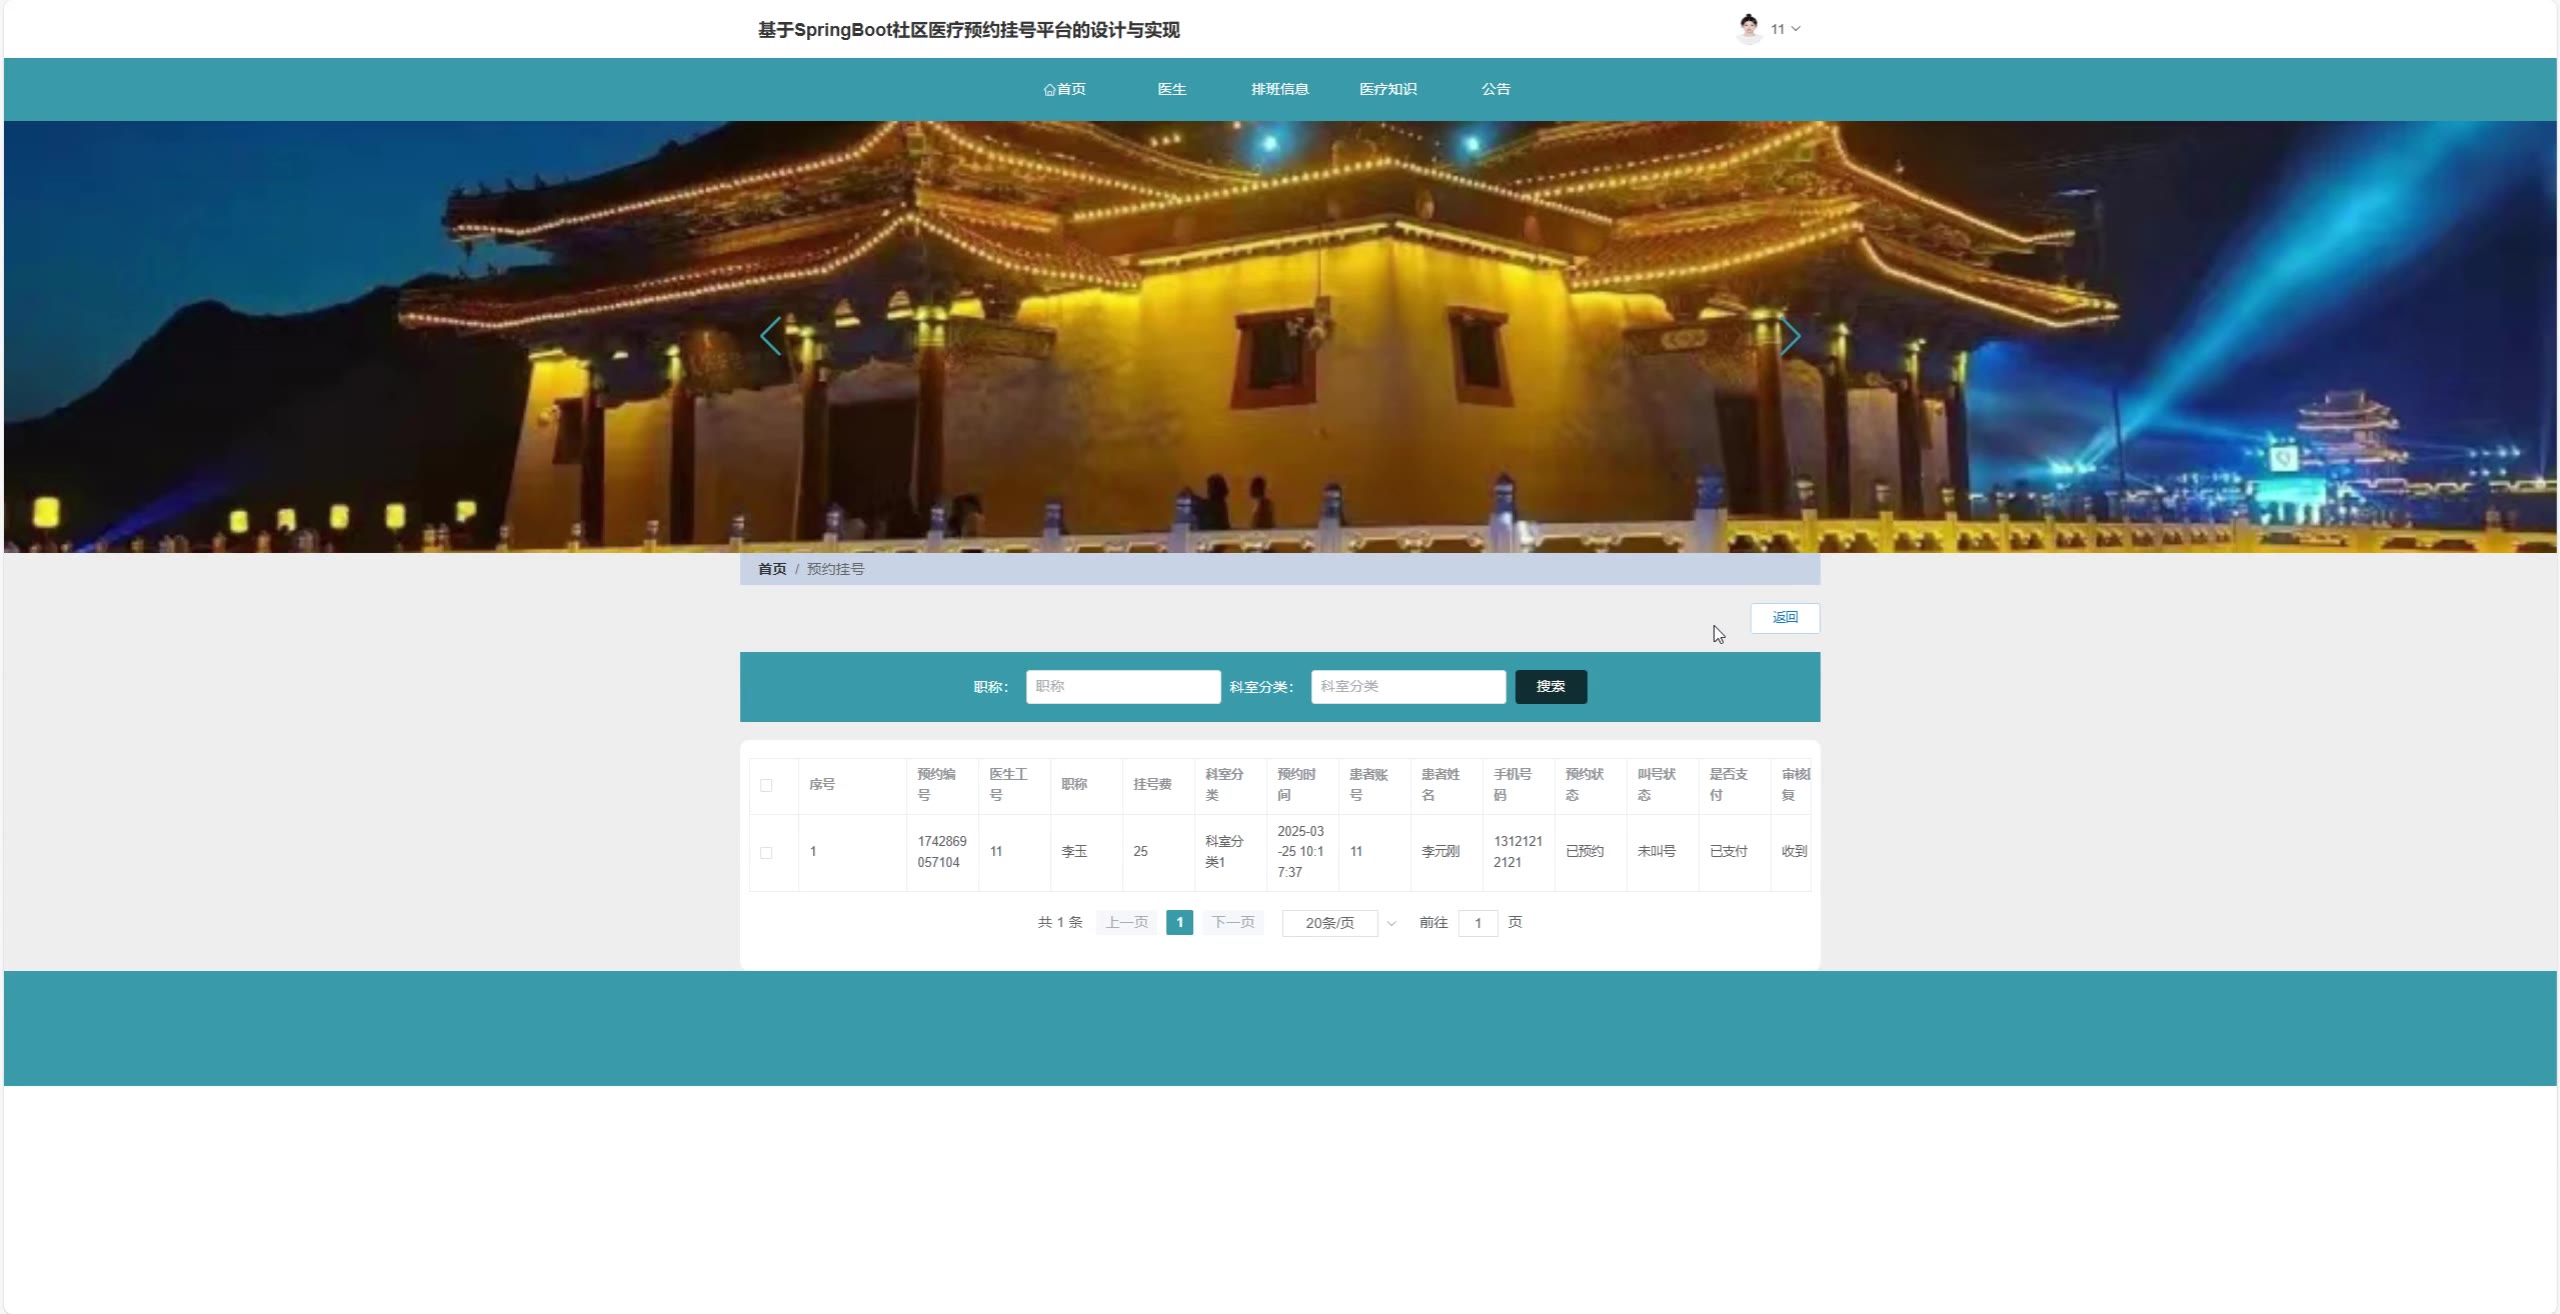Click the 前往 page number field
The image size is (2560, 1314).
point(1477,923)
